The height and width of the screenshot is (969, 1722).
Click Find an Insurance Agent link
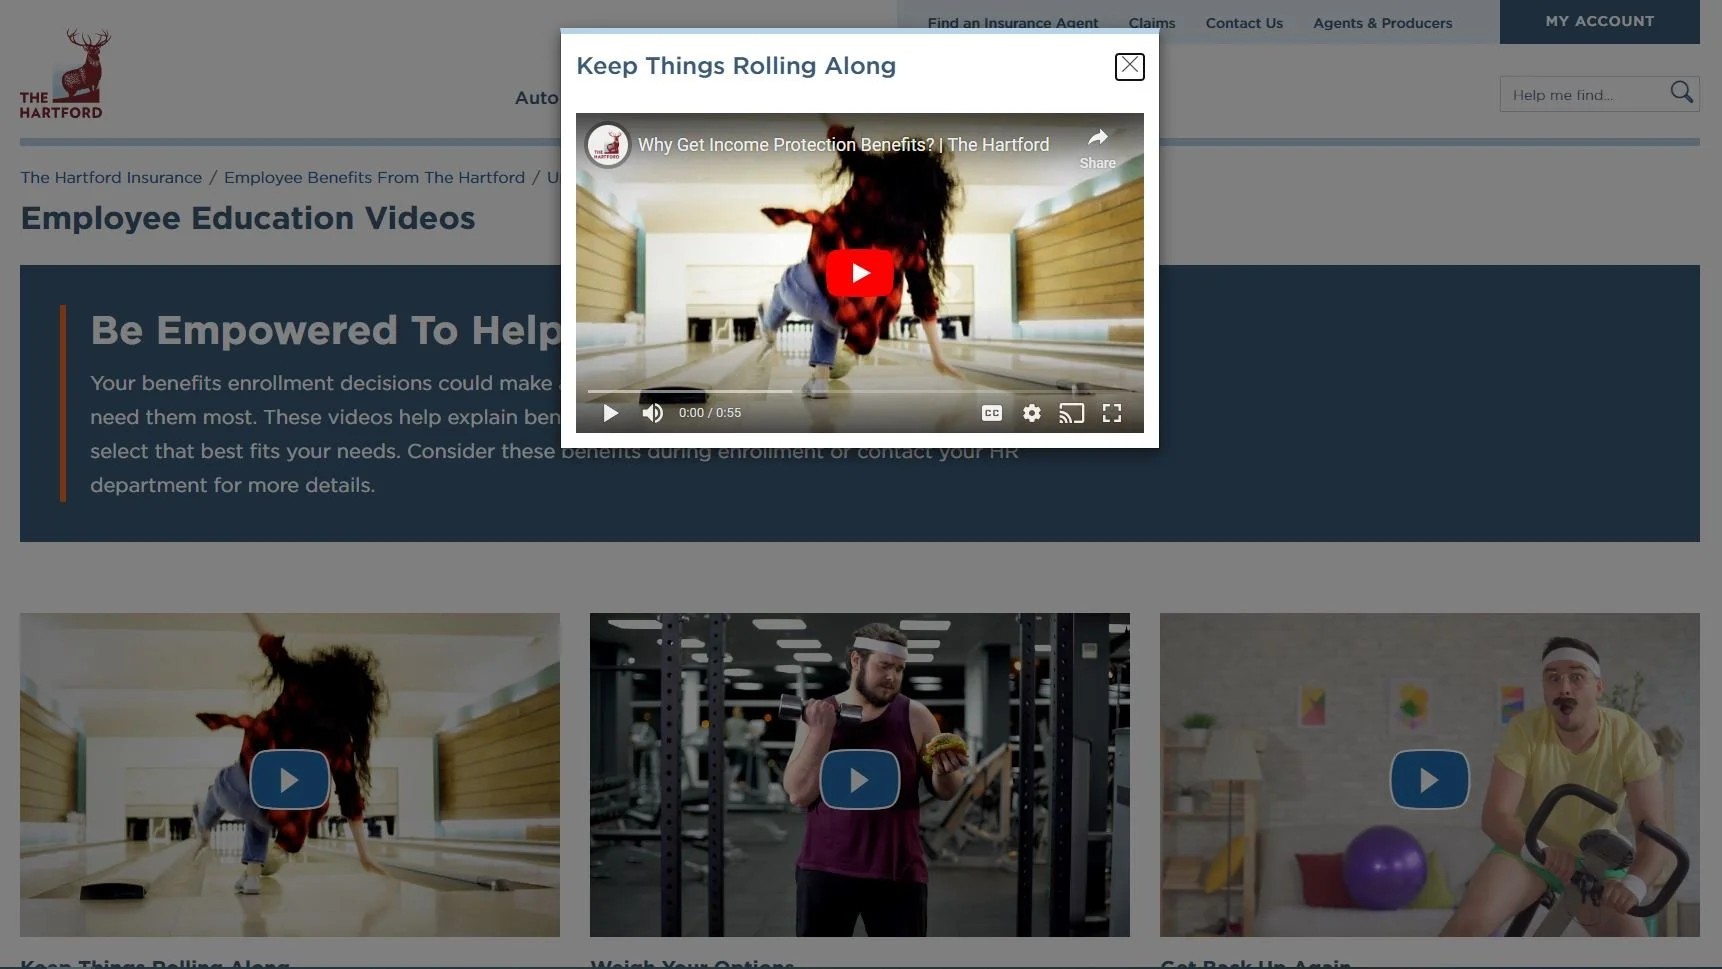pos(1012,23)
